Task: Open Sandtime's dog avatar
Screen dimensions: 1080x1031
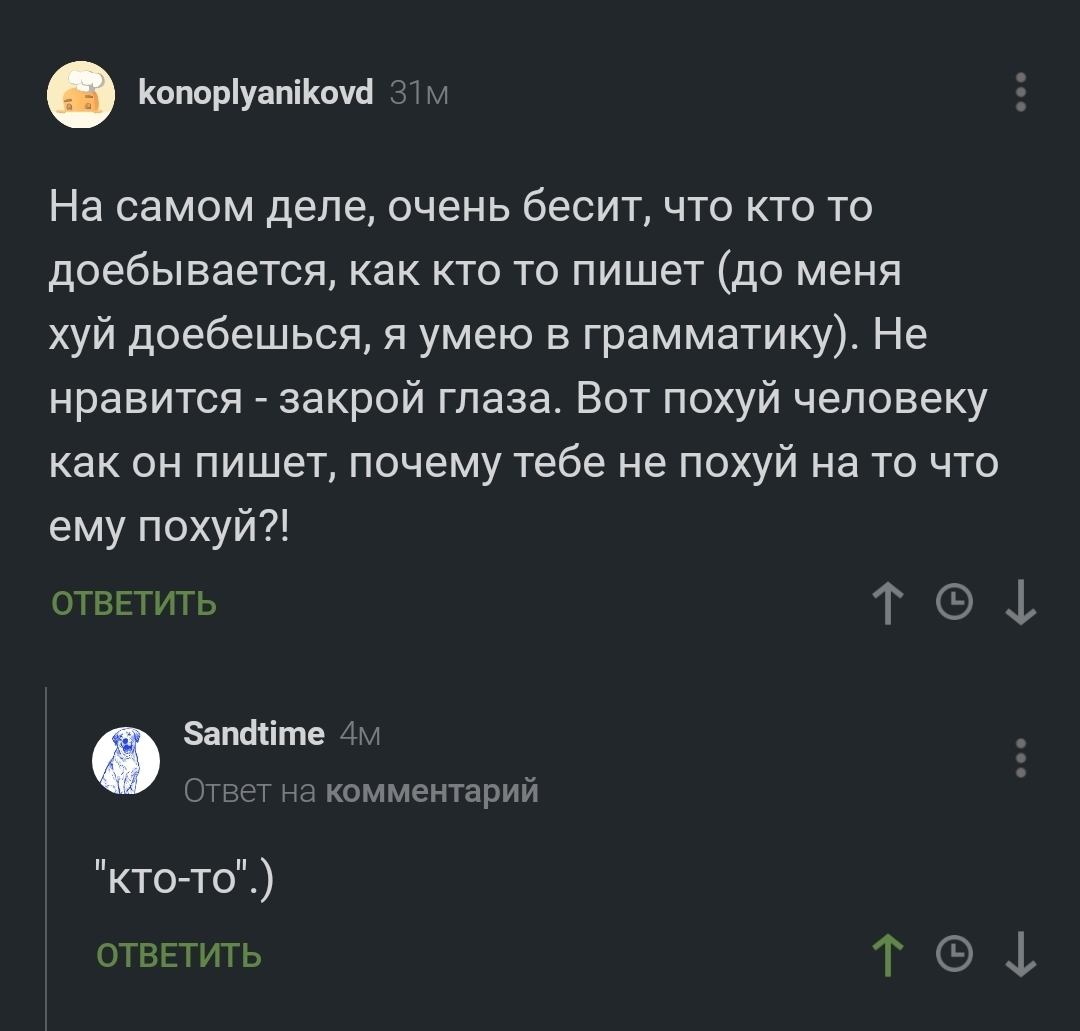Action: (126, 760)
